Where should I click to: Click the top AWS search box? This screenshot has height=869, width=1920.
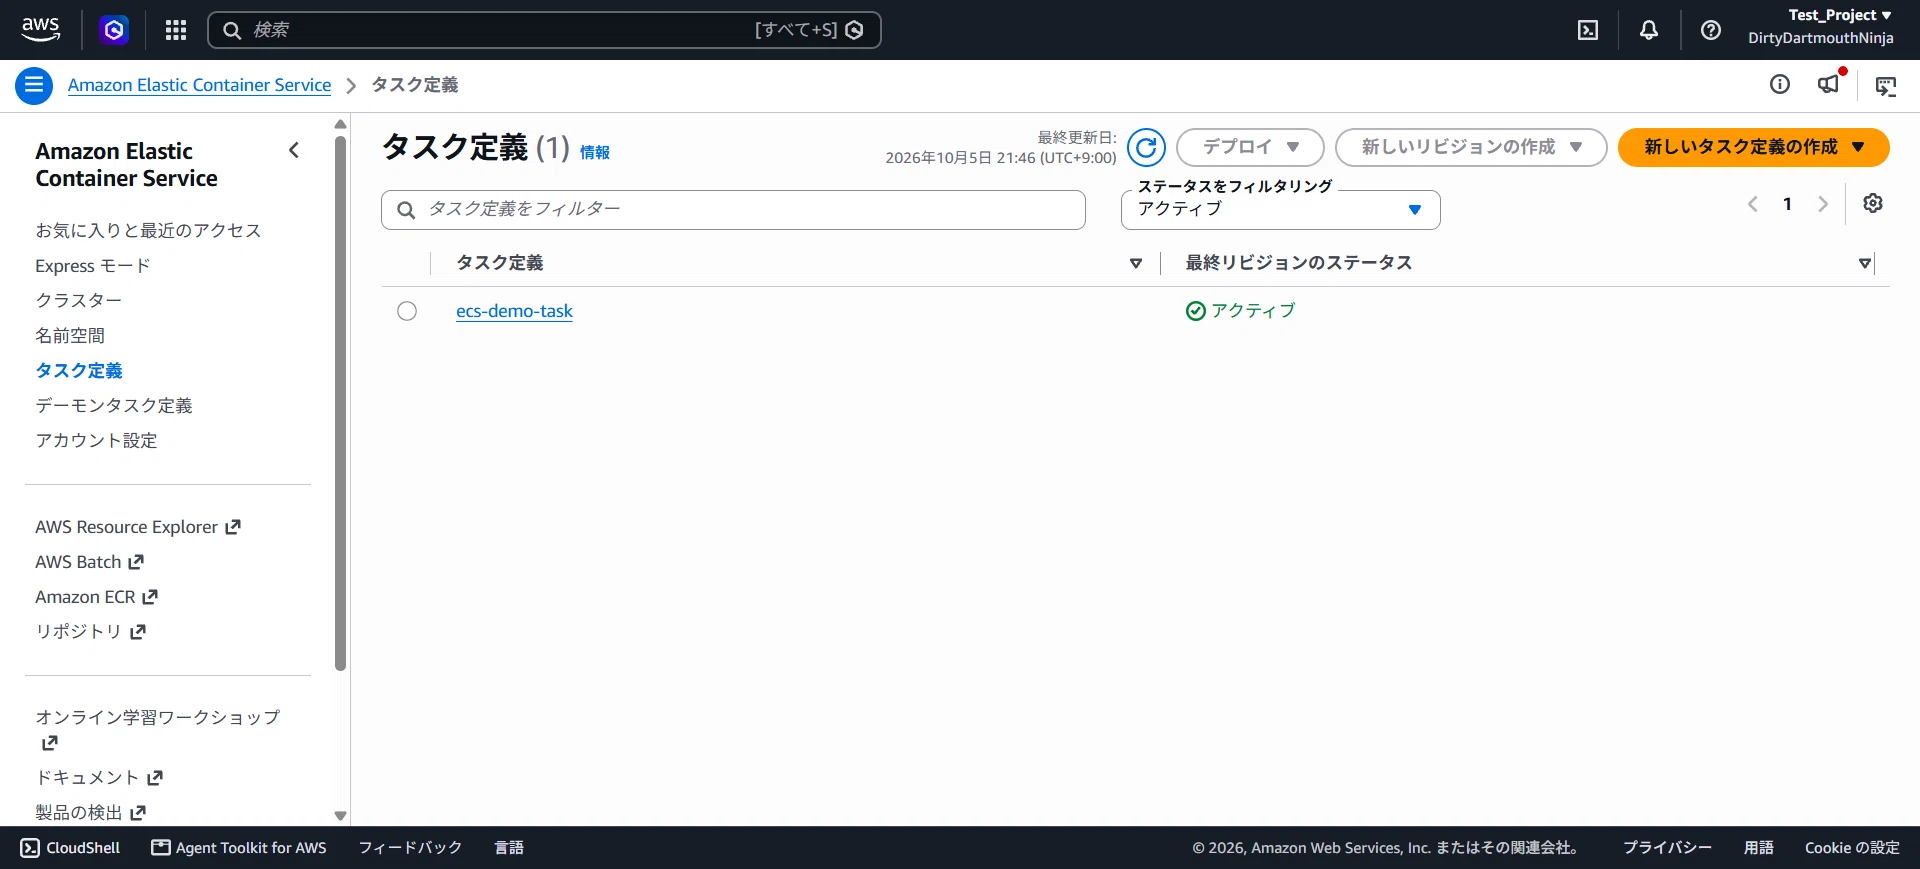pyautogui.click(x=544, y=30)
